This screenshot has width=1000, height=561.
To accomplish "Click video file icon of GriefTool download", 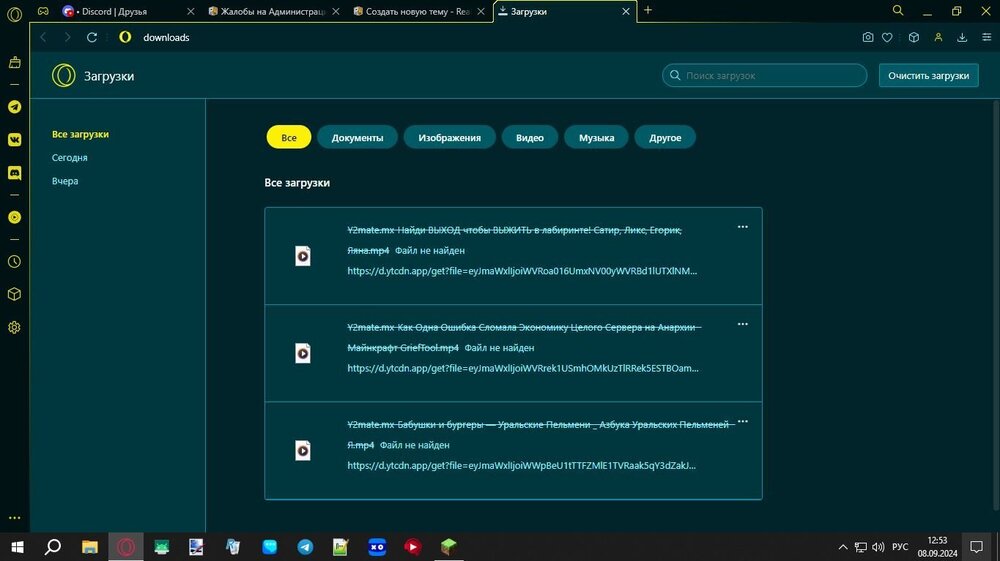I will [303, 353].
